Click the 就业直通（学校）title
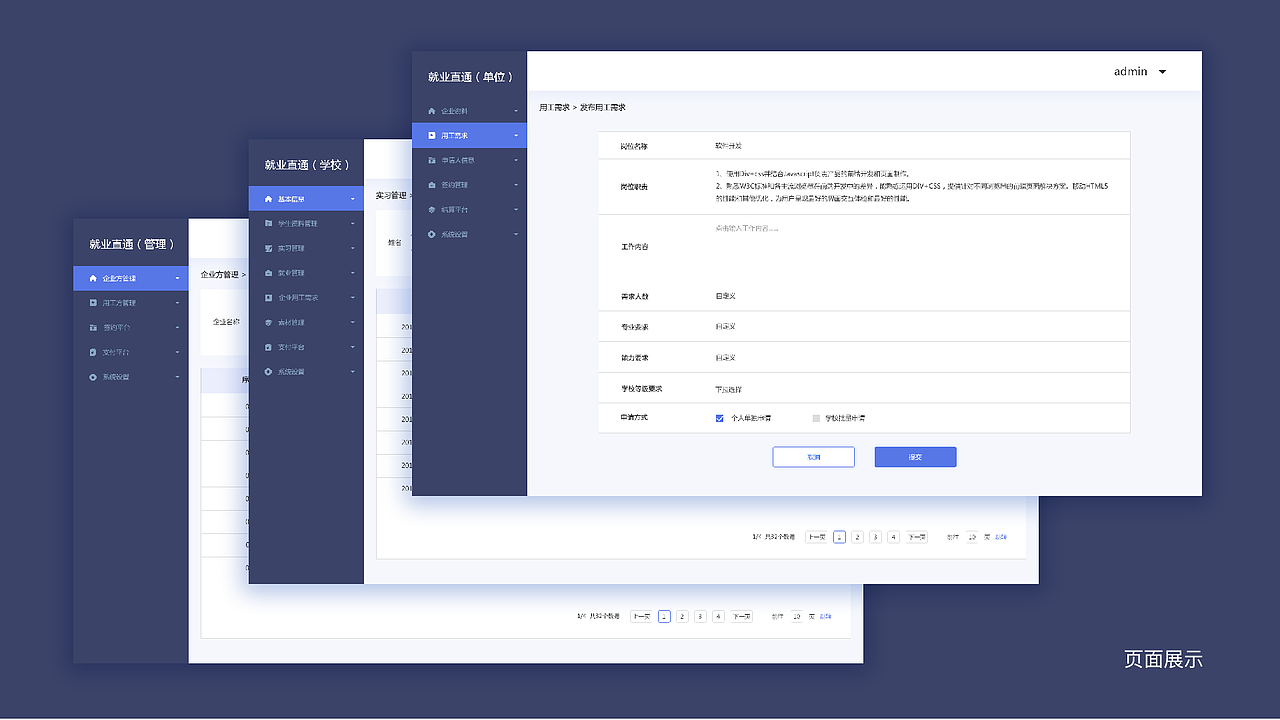1280x720 pixels. click(307, 165)
